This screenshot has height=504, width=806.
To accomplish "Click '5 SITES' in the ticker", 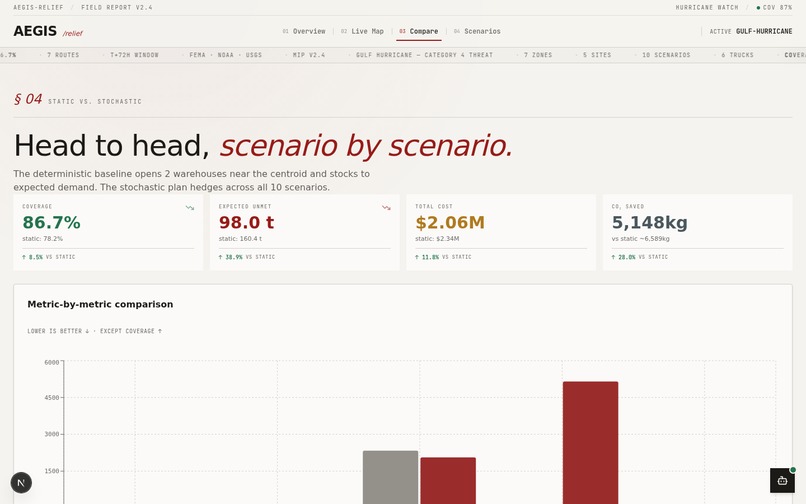I will coord(597,55).
